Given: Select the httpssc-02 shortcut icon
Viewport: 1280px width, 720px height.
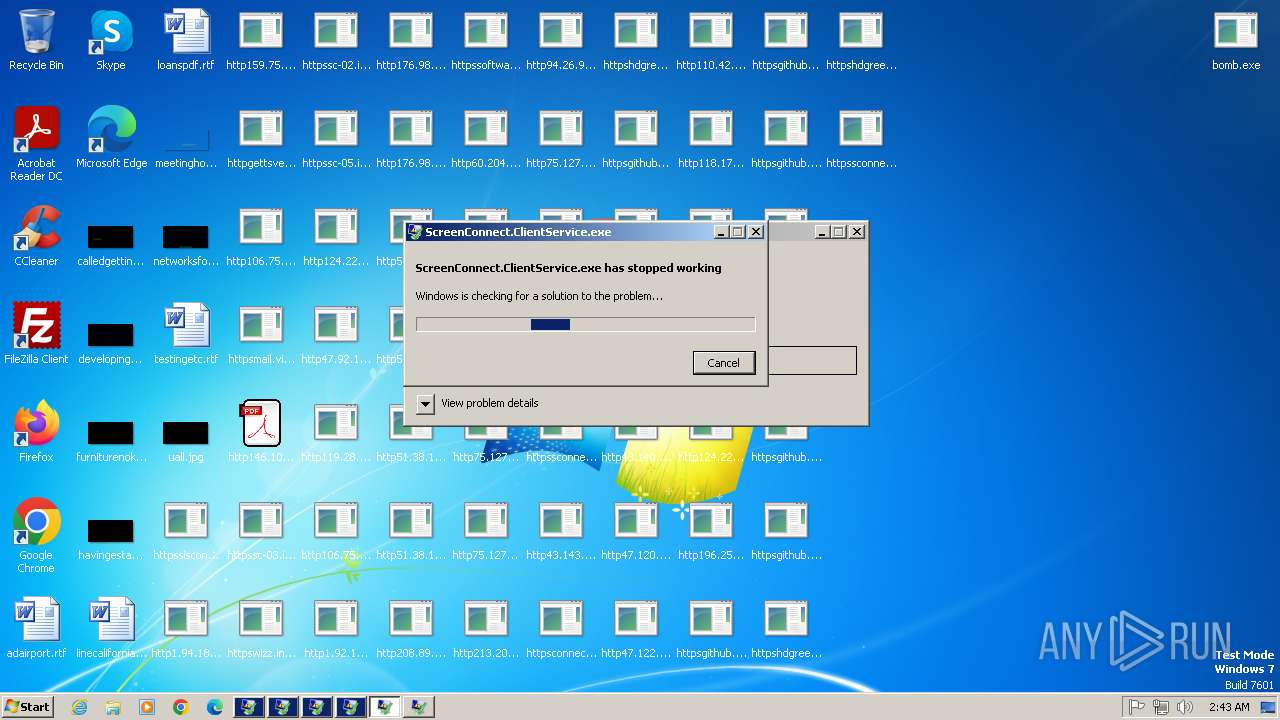Looking at the screenshot, I should point(336,40).
